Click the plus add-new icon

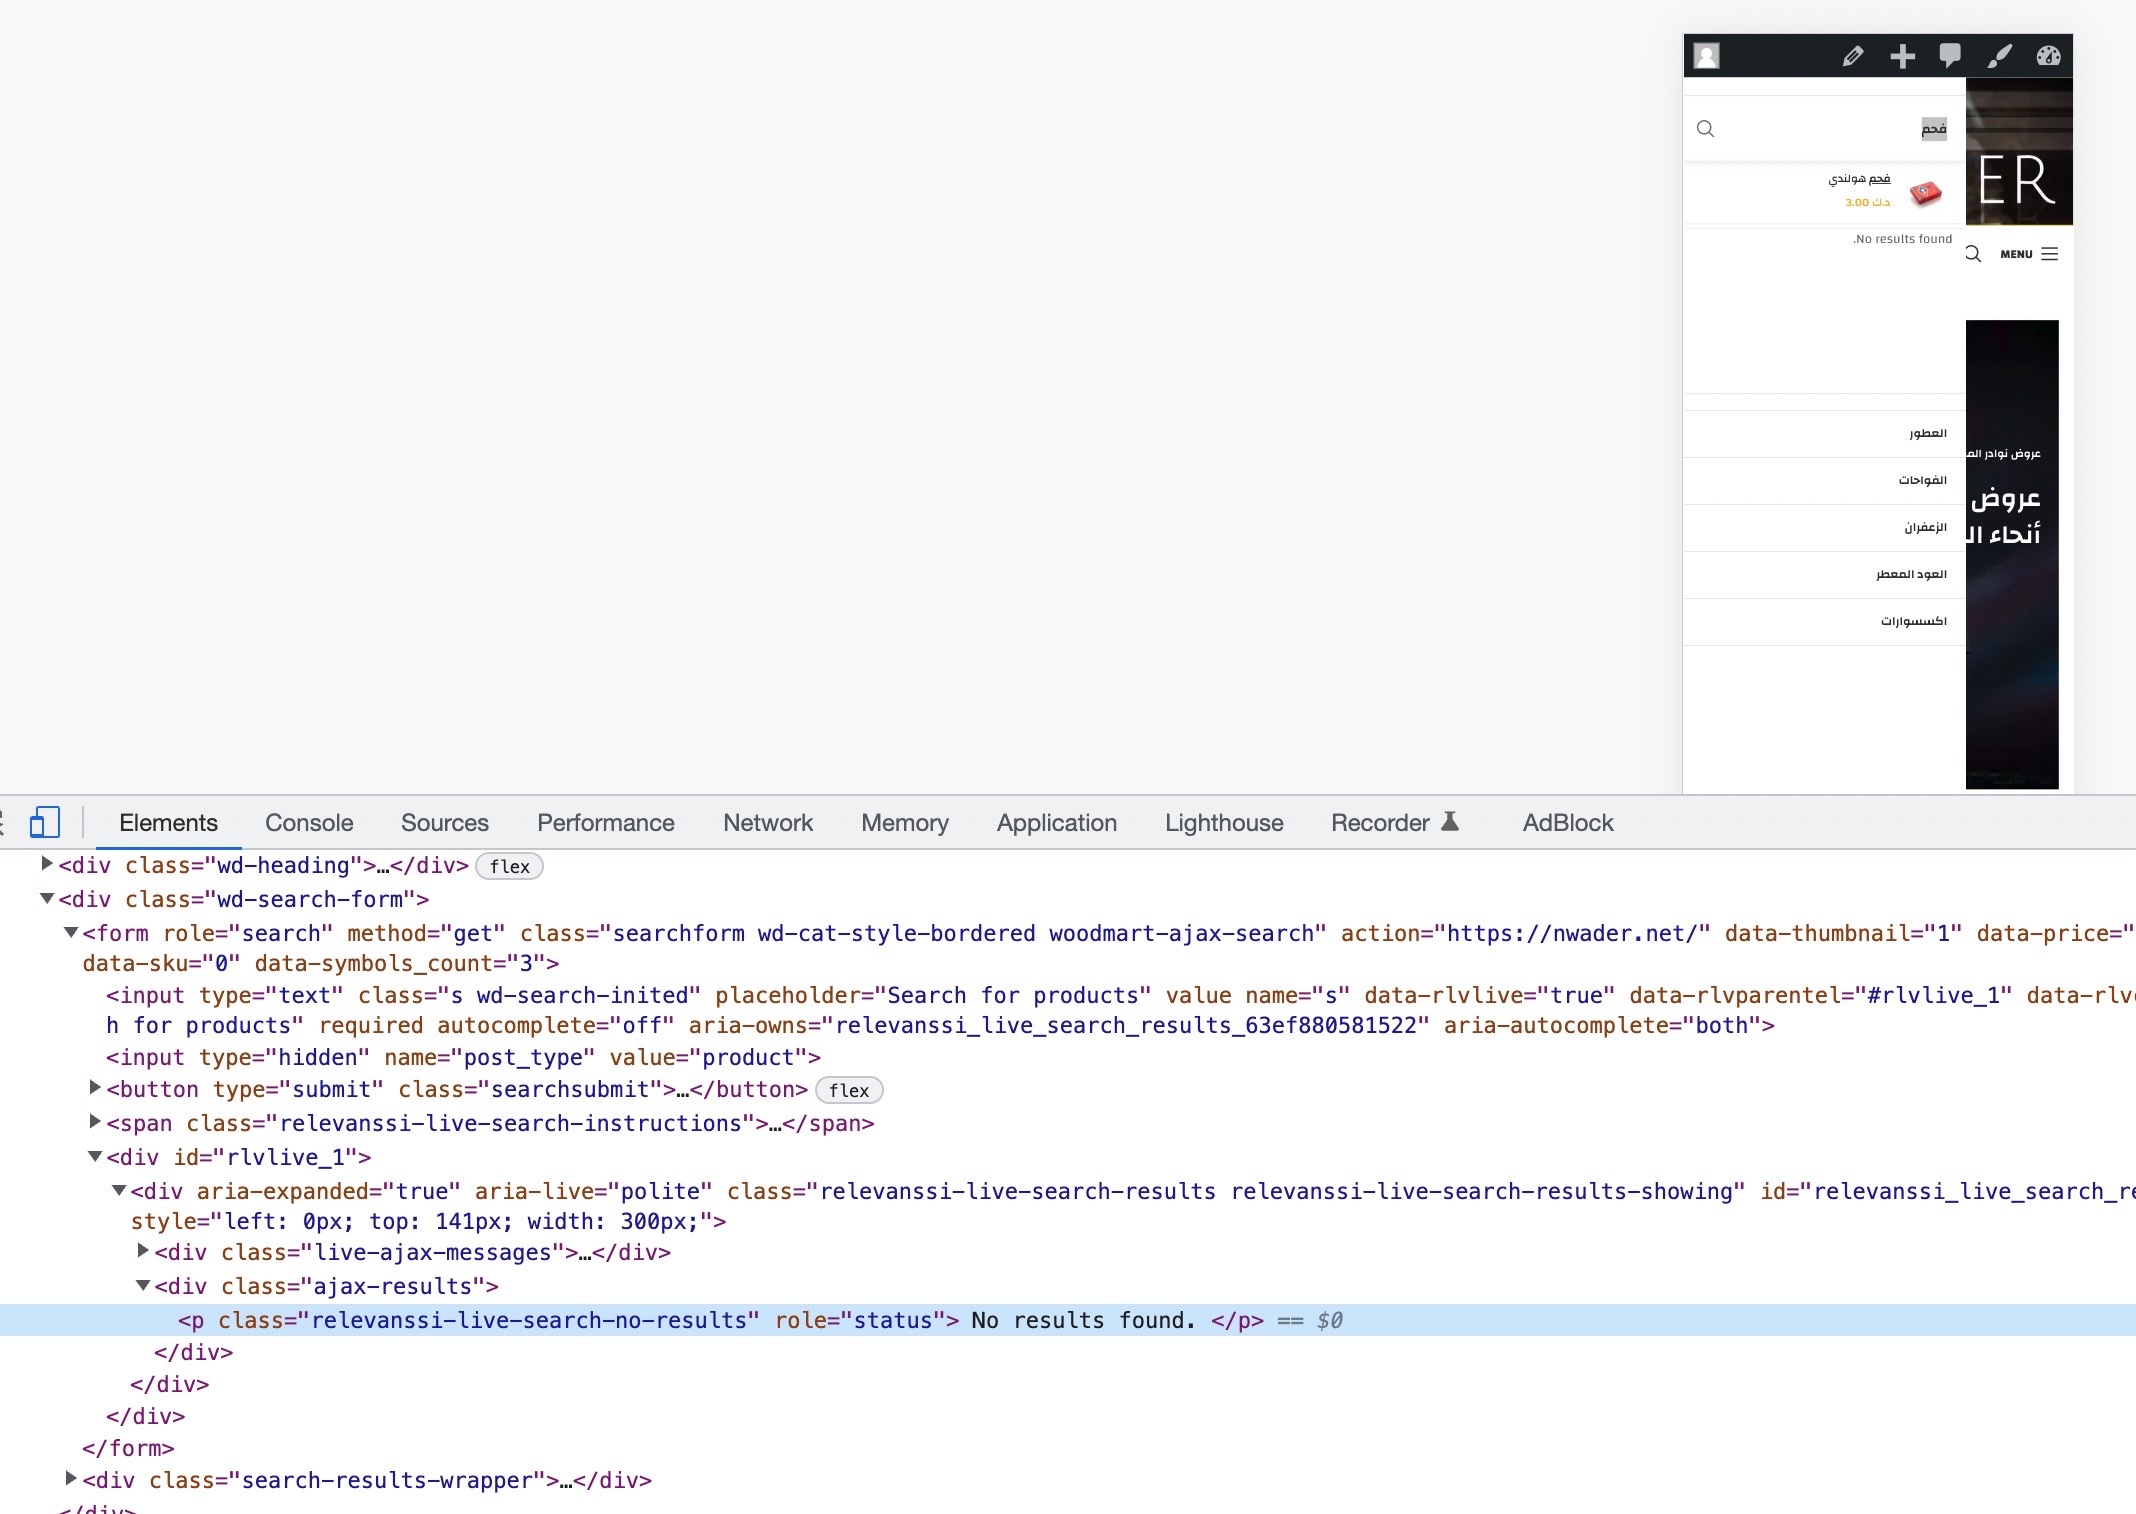[x=1902, y=56]
